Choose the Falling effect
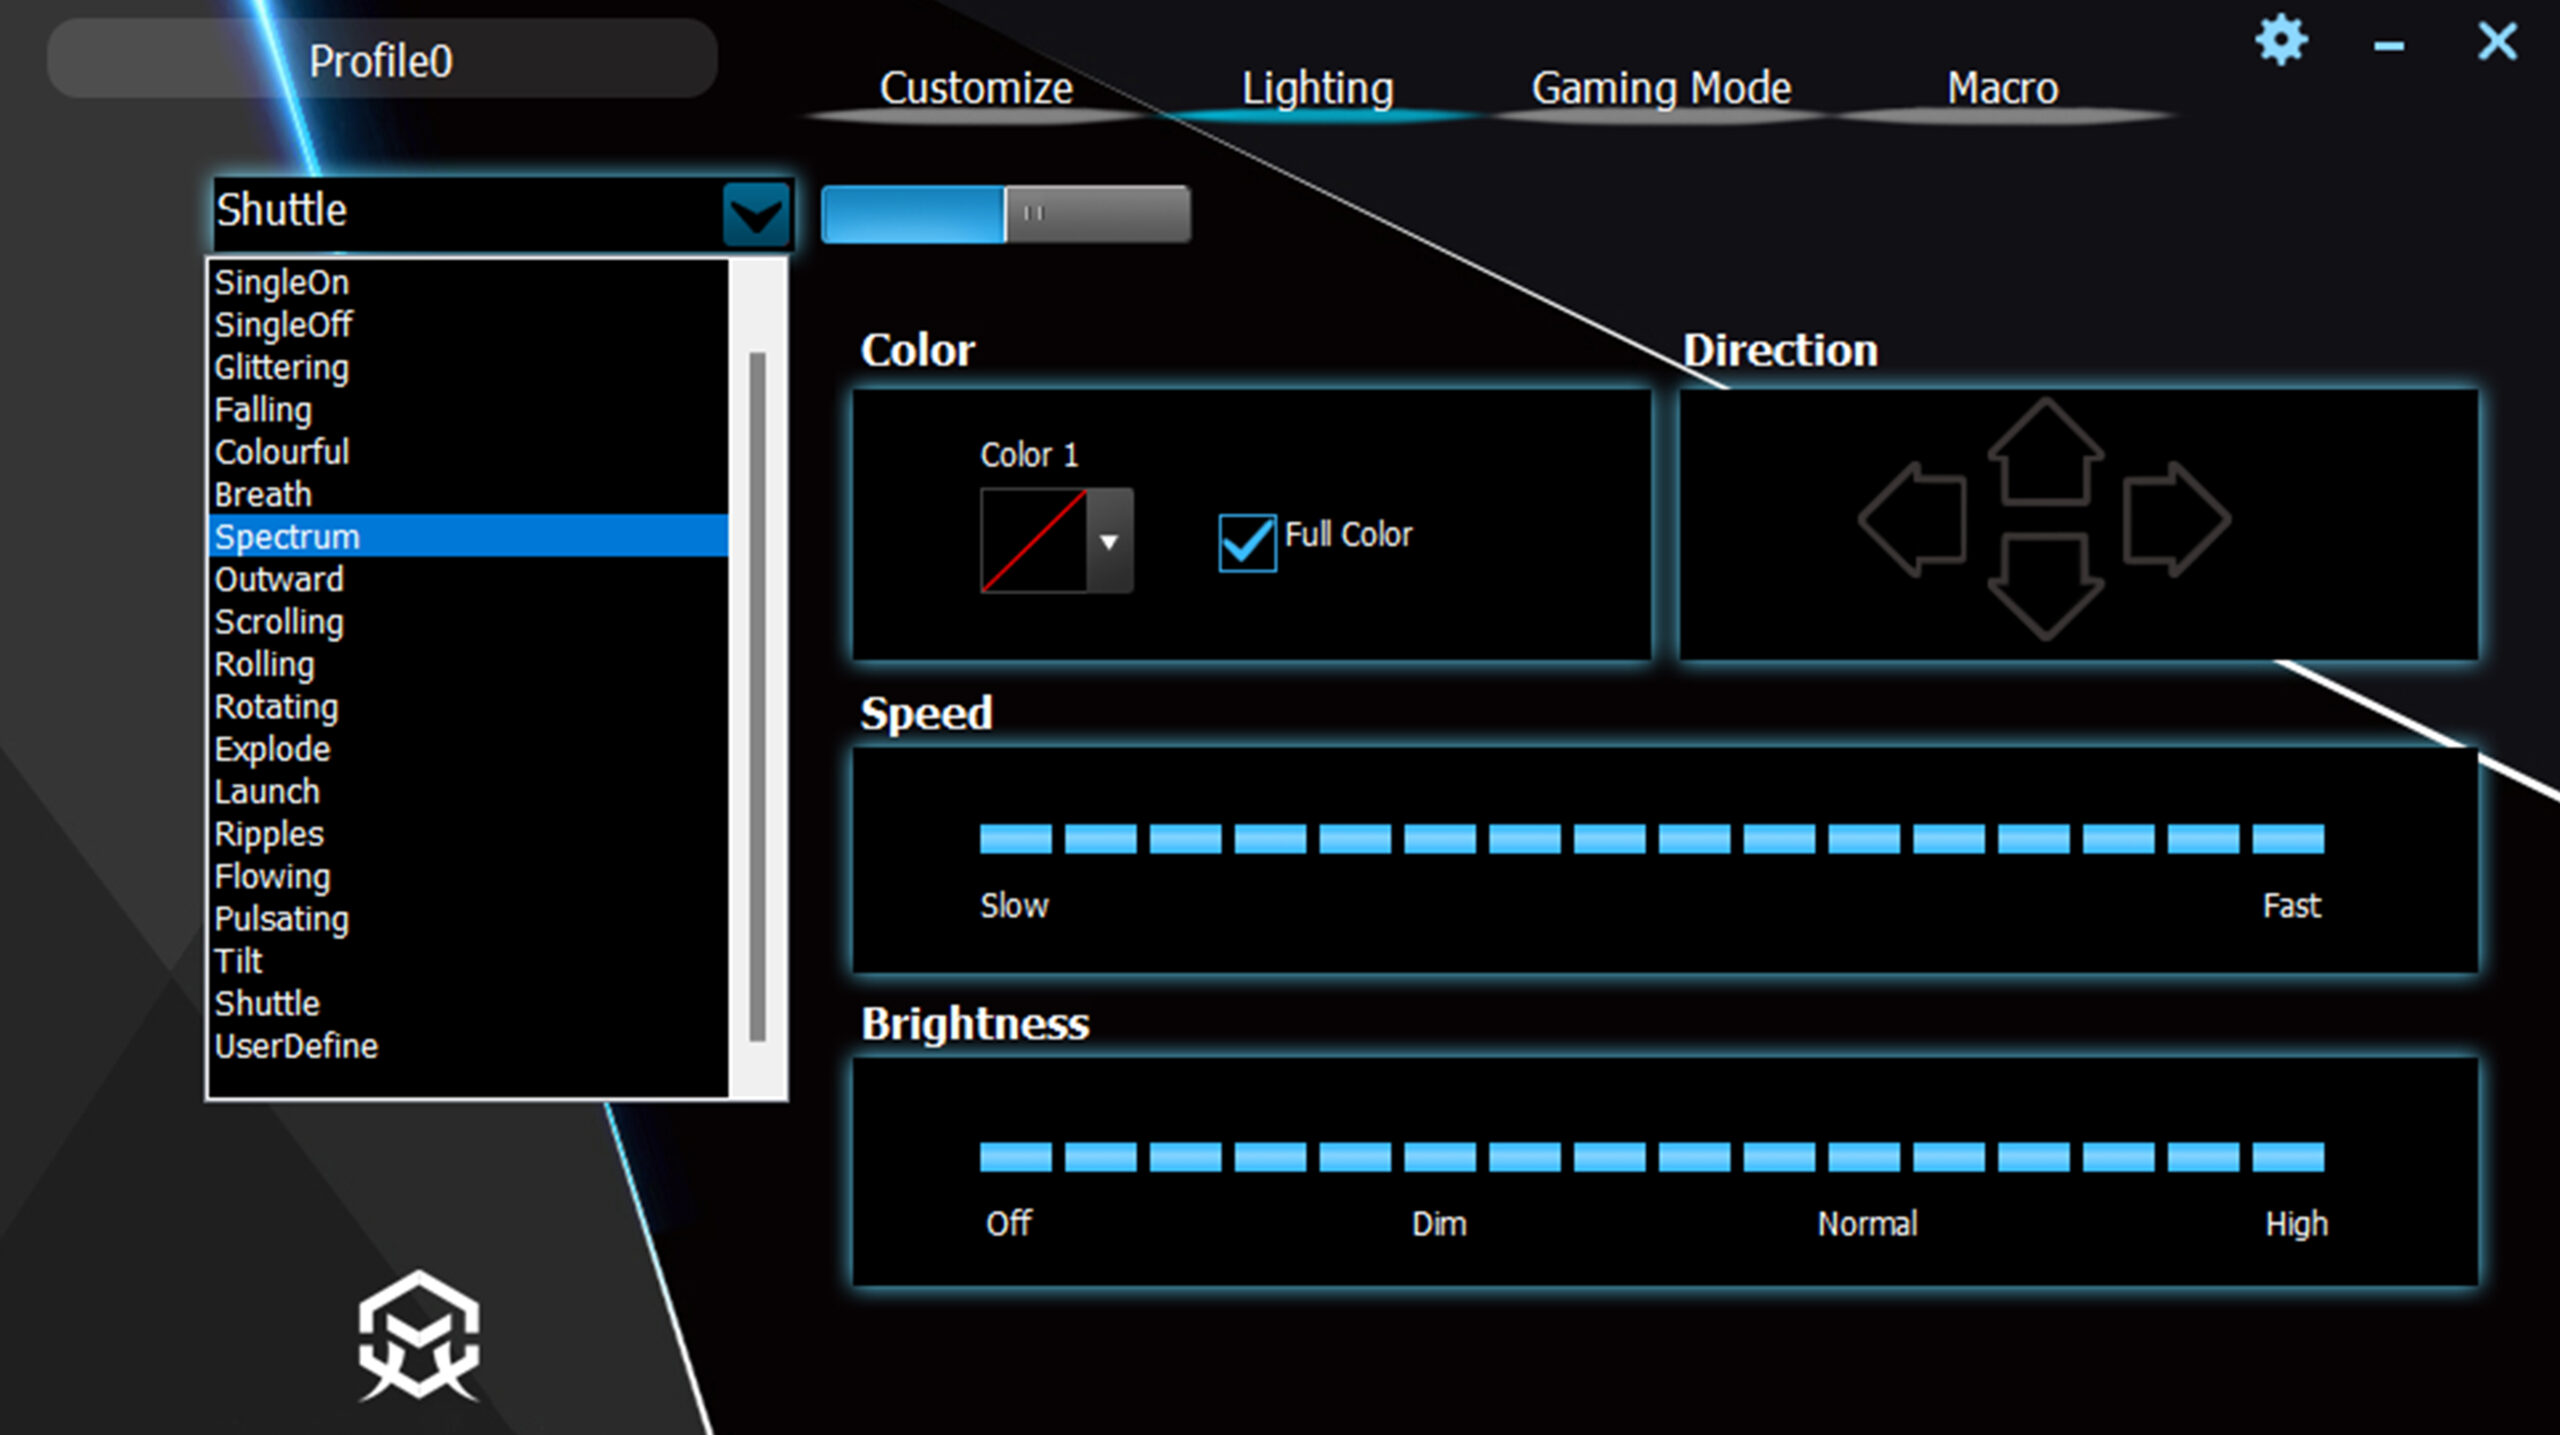 click(x=468, y=409)
